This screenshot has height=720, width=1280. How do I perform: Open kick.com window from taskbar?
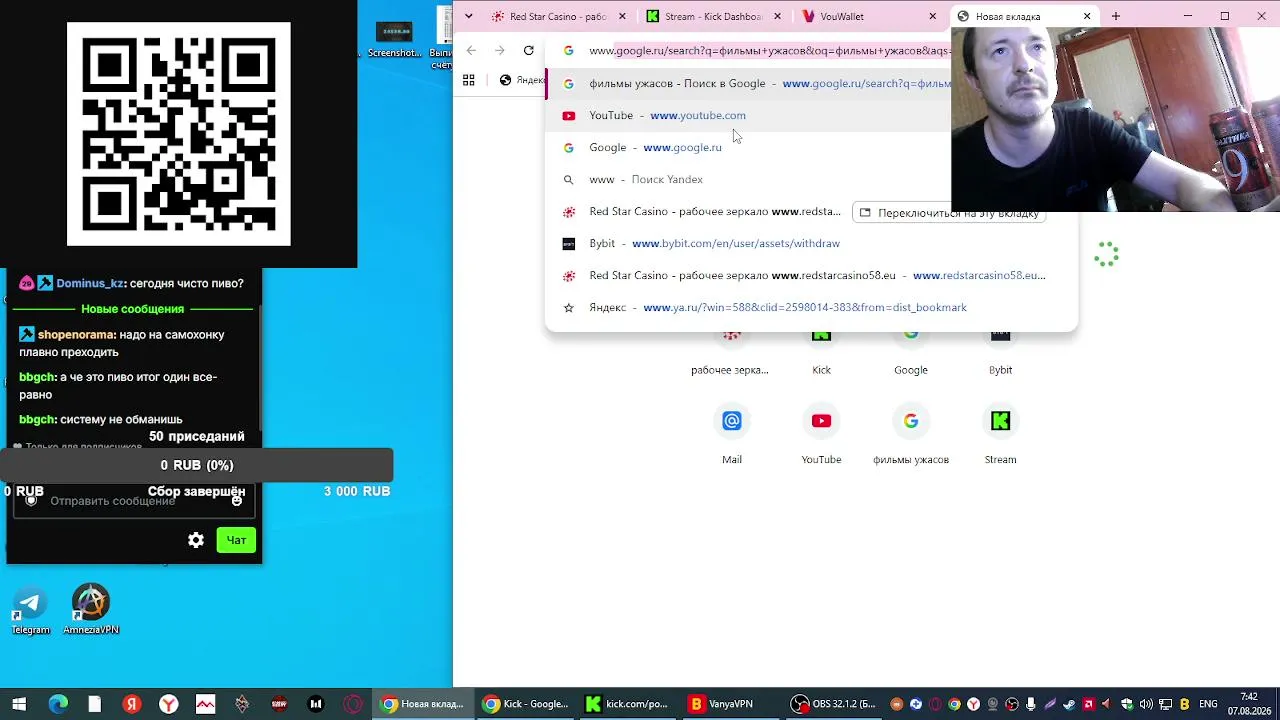coord(628,704)
